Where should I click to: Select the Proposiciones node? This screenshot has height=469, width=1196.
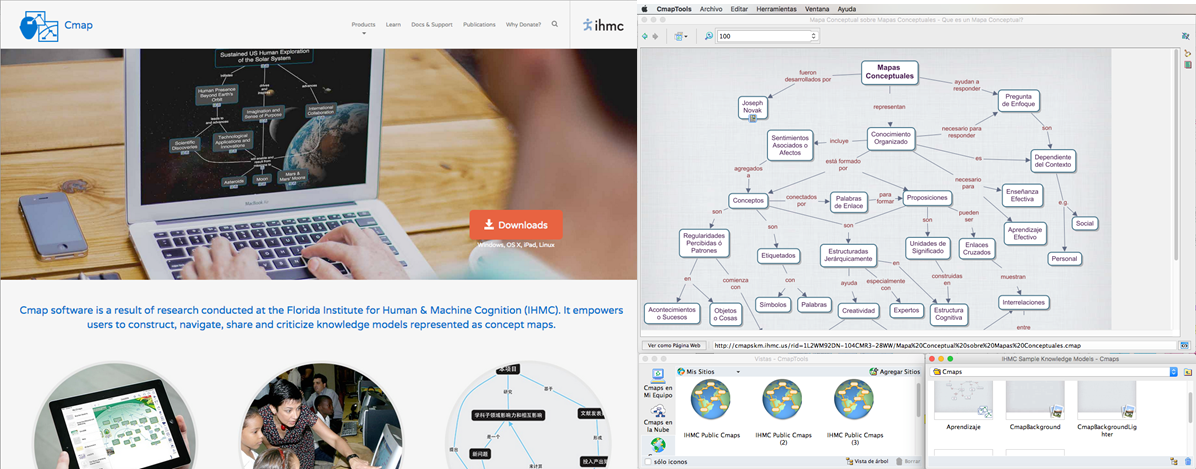coord(928,198)
